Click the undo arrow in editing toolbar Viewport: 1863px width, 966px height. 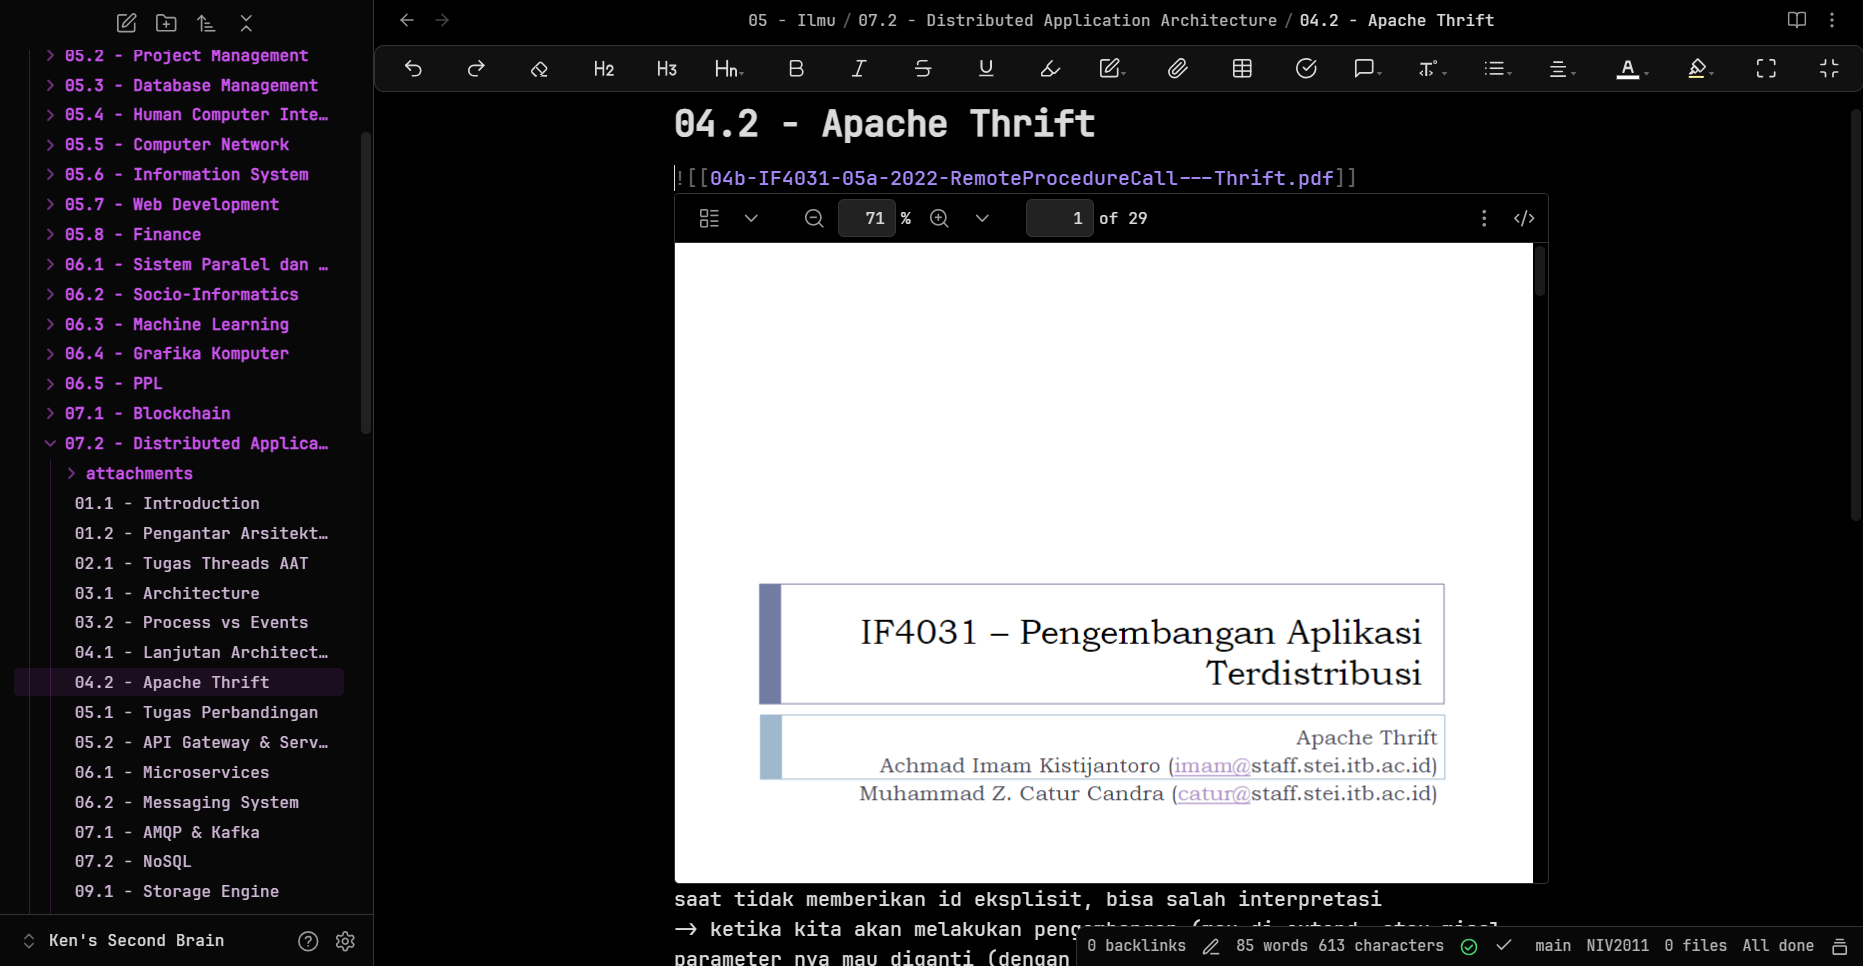point(413,69)
